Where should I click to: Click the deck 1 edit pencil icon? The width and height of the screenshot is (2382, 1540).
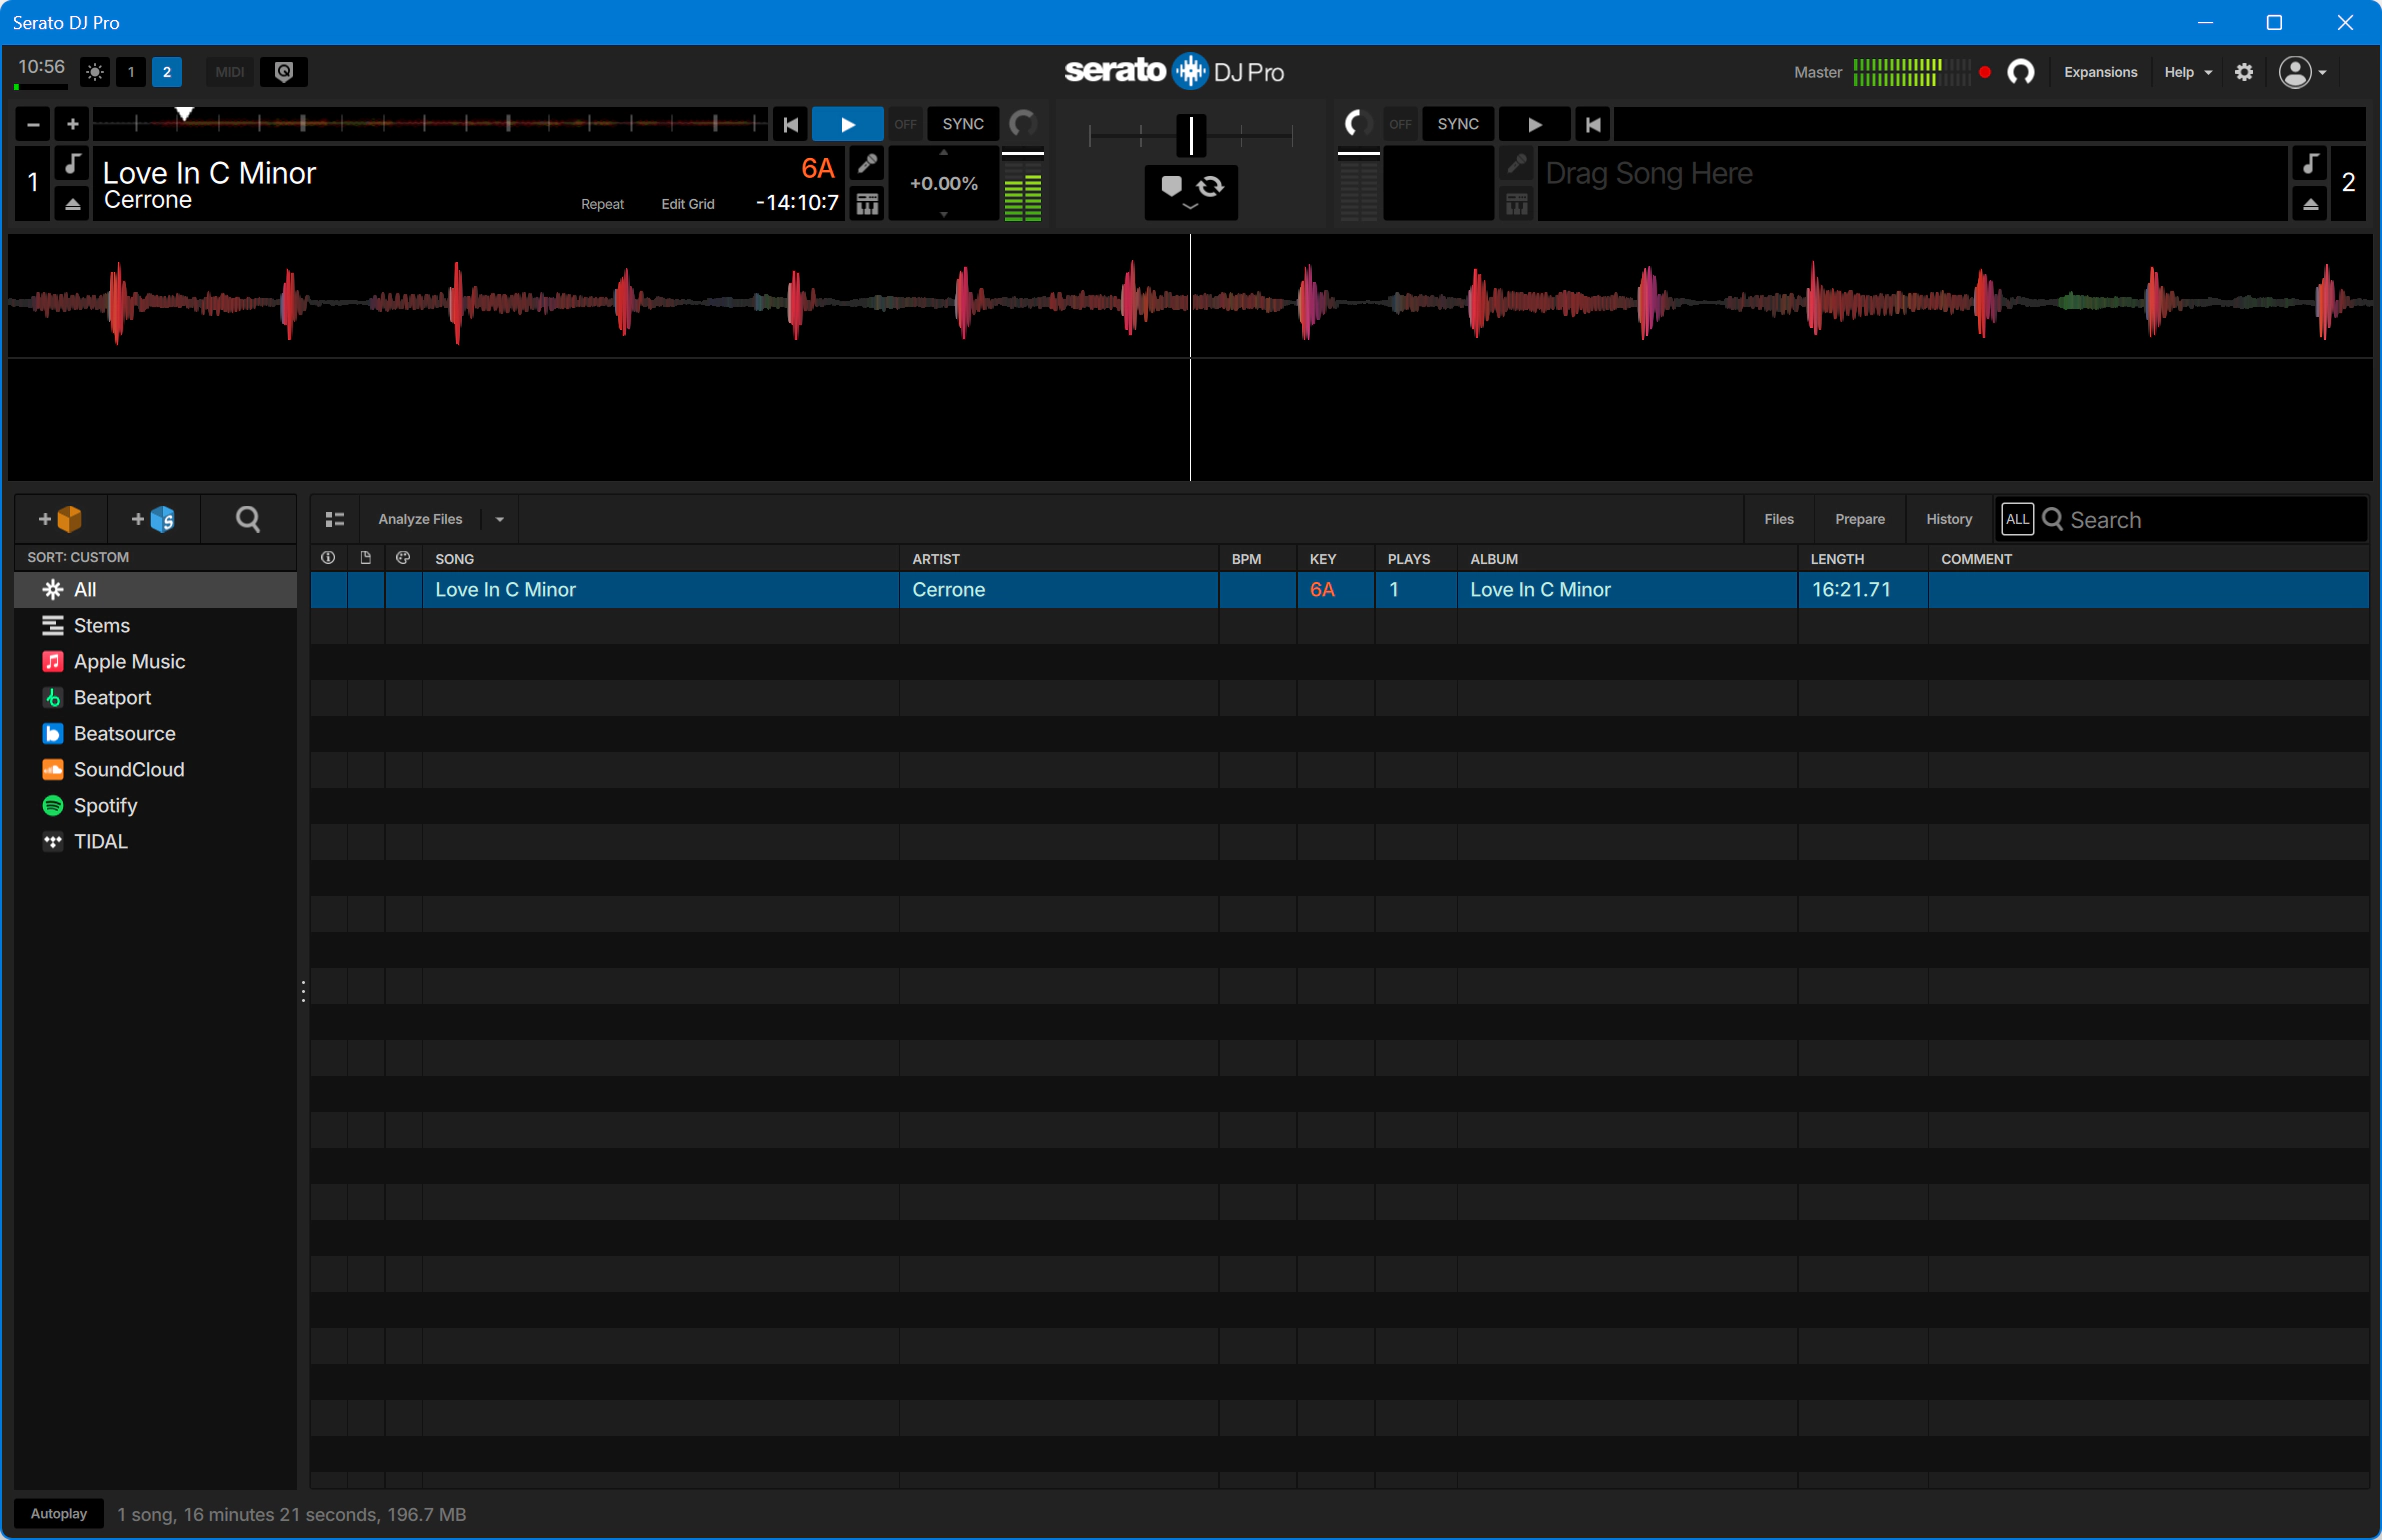point(867,163)
